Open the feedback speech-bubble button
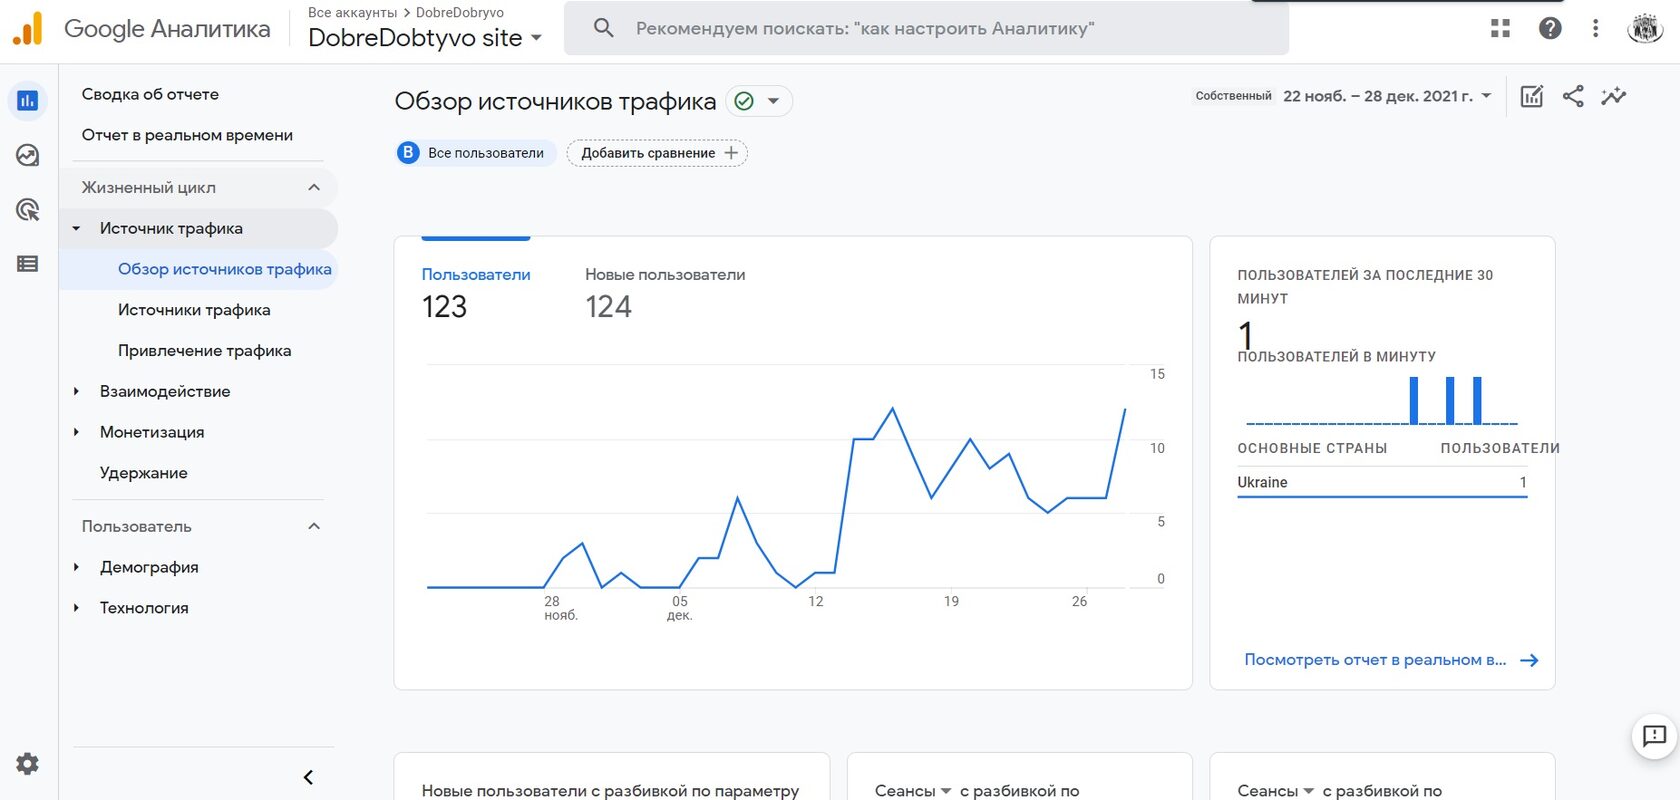The height and width of the screenshot is (800, 1680). click(1655, 736)
